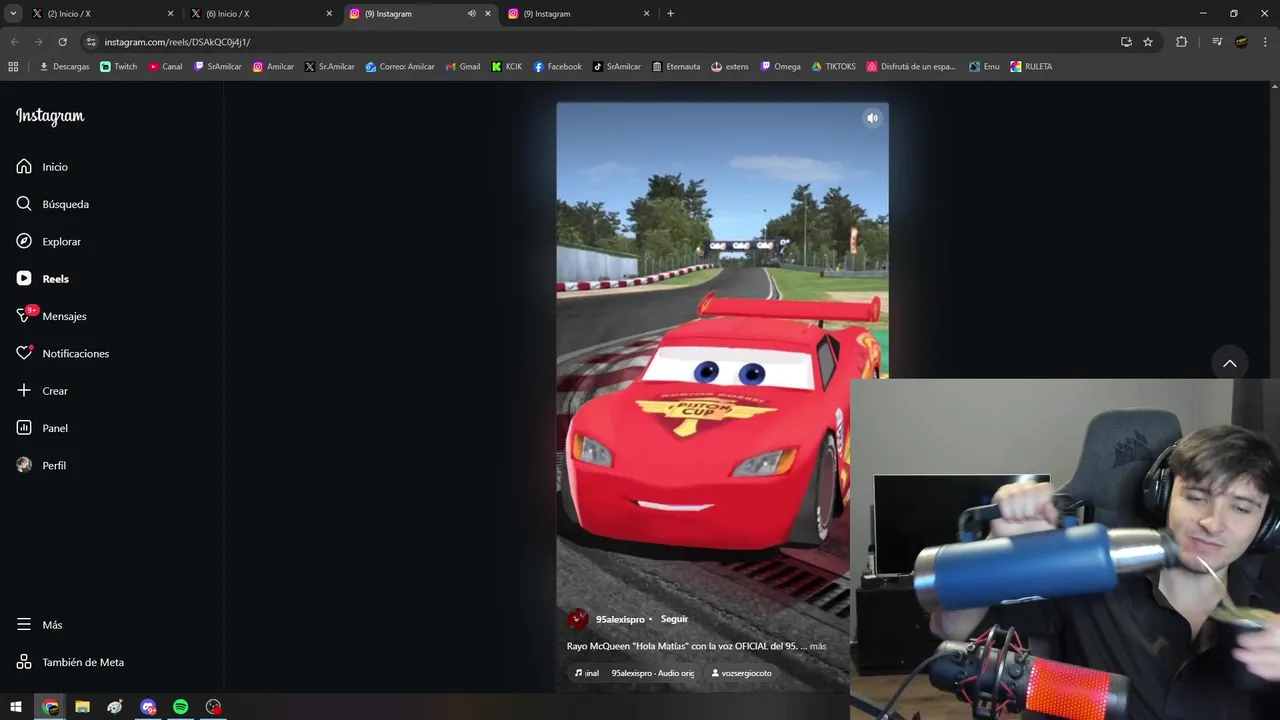Open Eternauta bookmark
The width and height of the screenshot is (1280, 720).
(x=676, y=67)
